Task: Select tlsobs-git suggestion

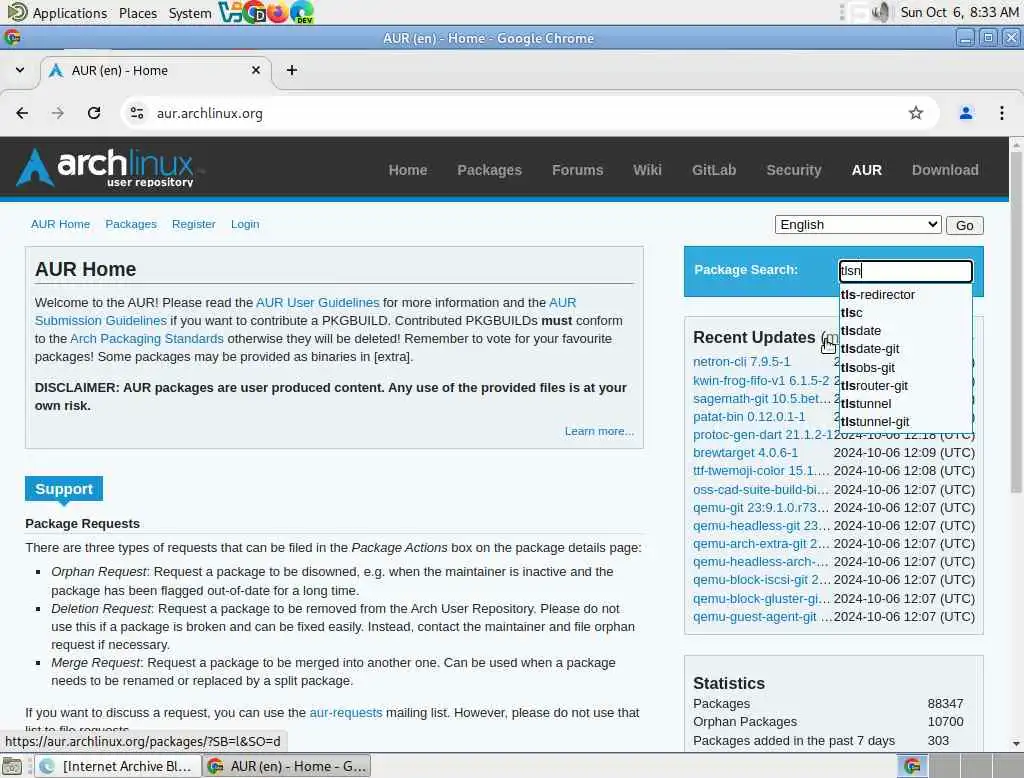Action: tap(905, 368)
